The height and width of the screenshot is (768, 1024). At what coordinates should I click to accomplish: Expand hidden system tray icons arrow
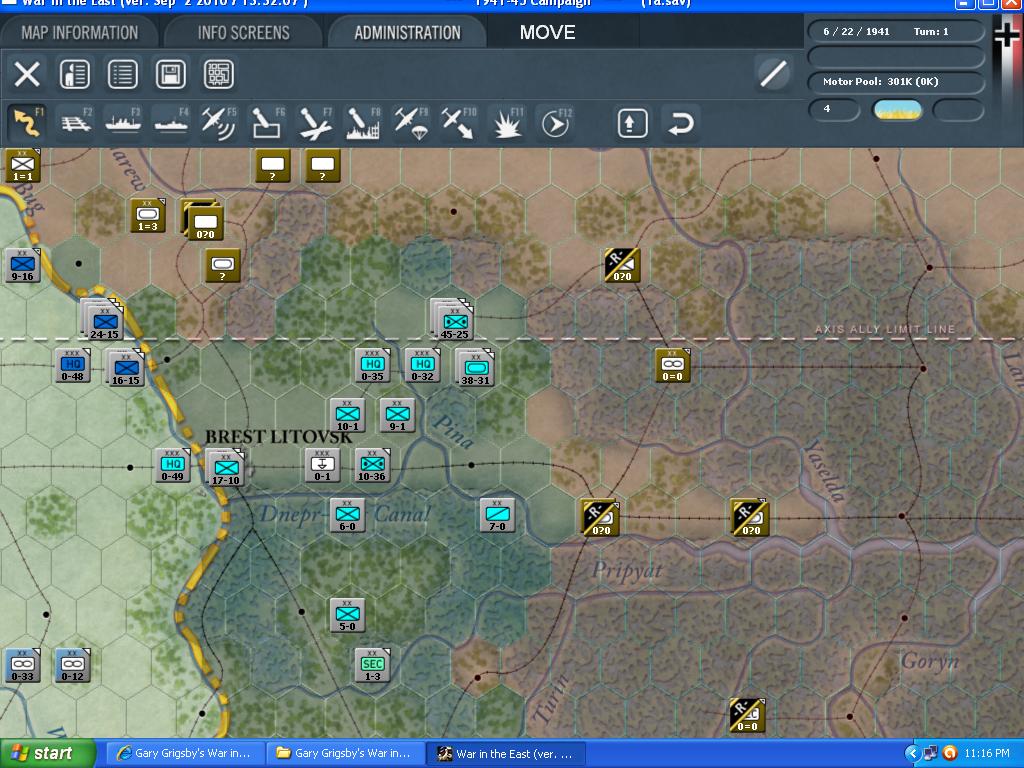click(912, 753)
